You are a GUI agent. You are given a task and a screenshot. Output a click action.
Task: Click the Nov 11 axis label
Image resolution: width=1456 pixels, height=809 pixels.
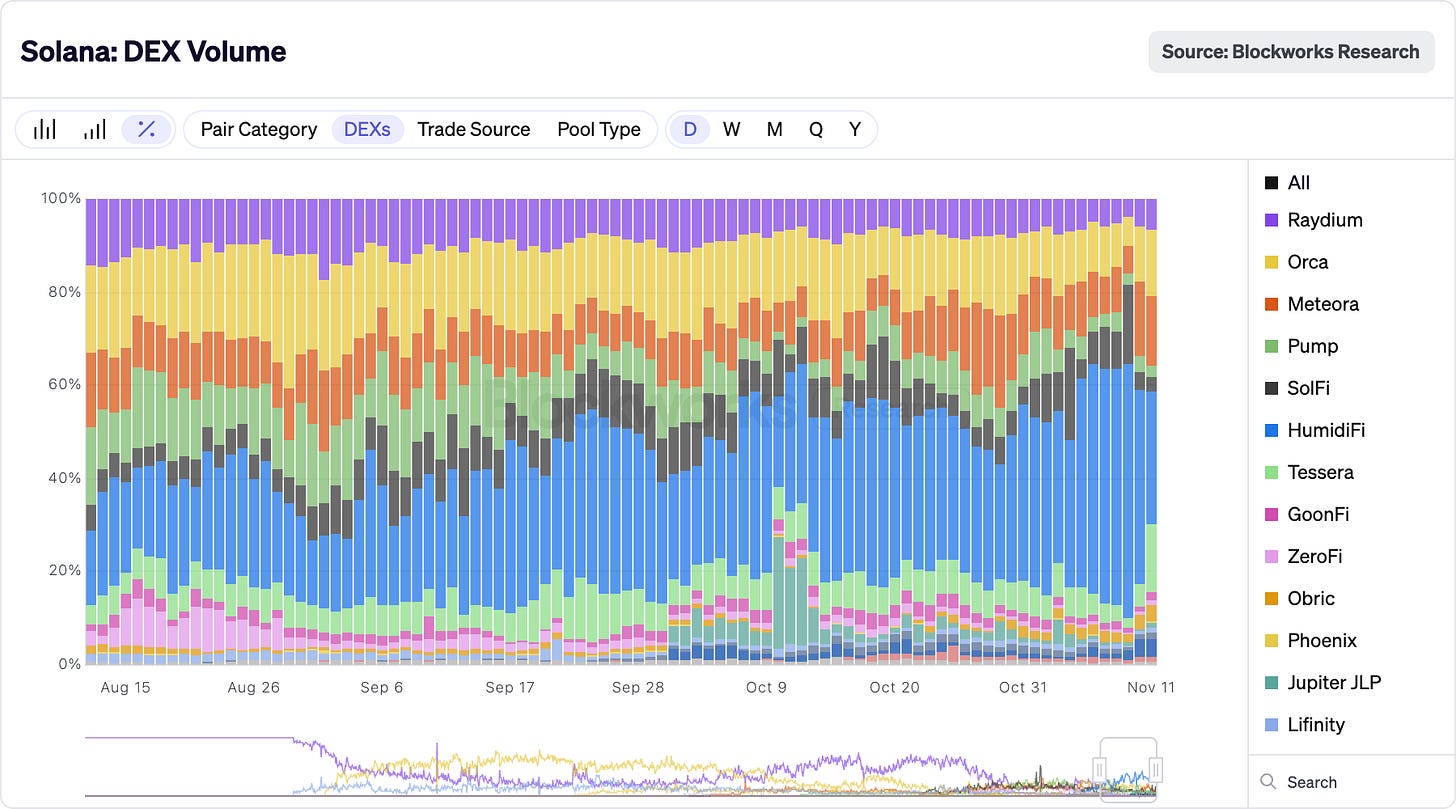[1151, 687]
